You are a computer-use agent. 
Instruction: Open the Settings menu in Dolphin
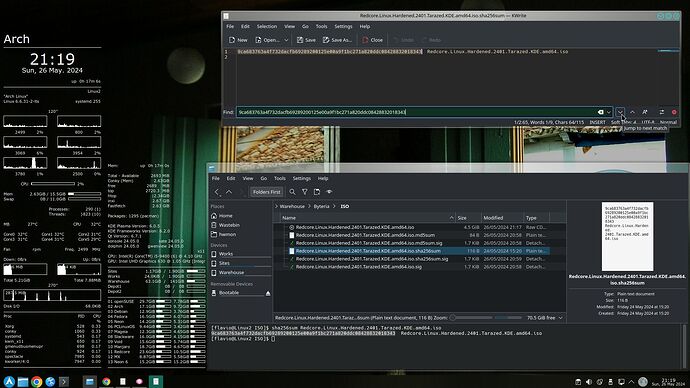[x=301, y=179]
